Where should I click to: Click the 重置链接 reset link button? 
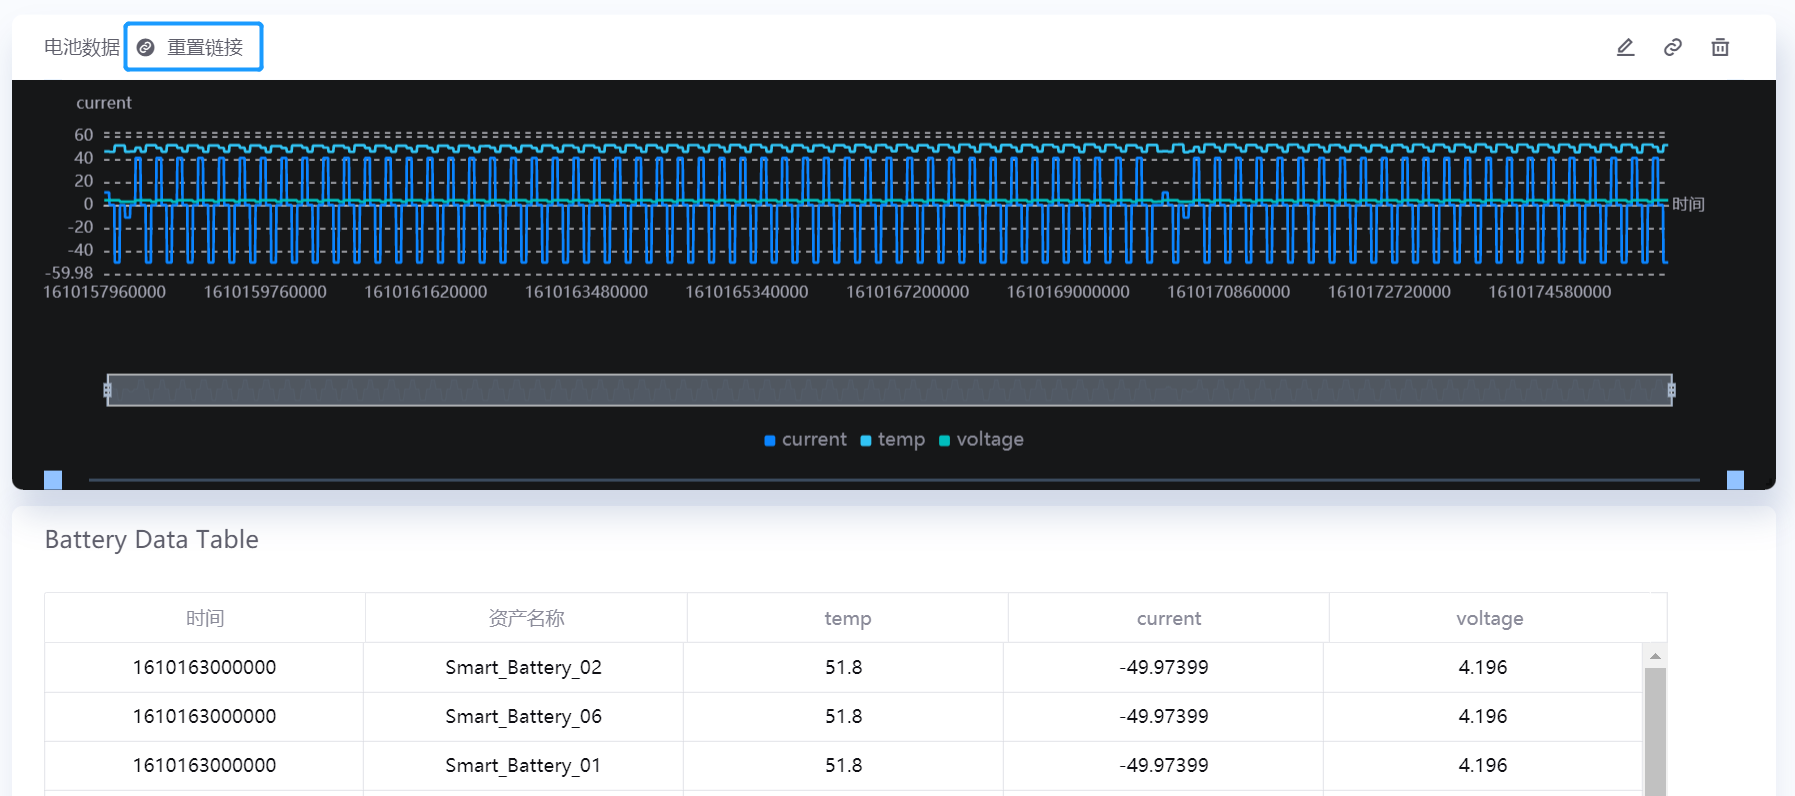pos(193,47)
